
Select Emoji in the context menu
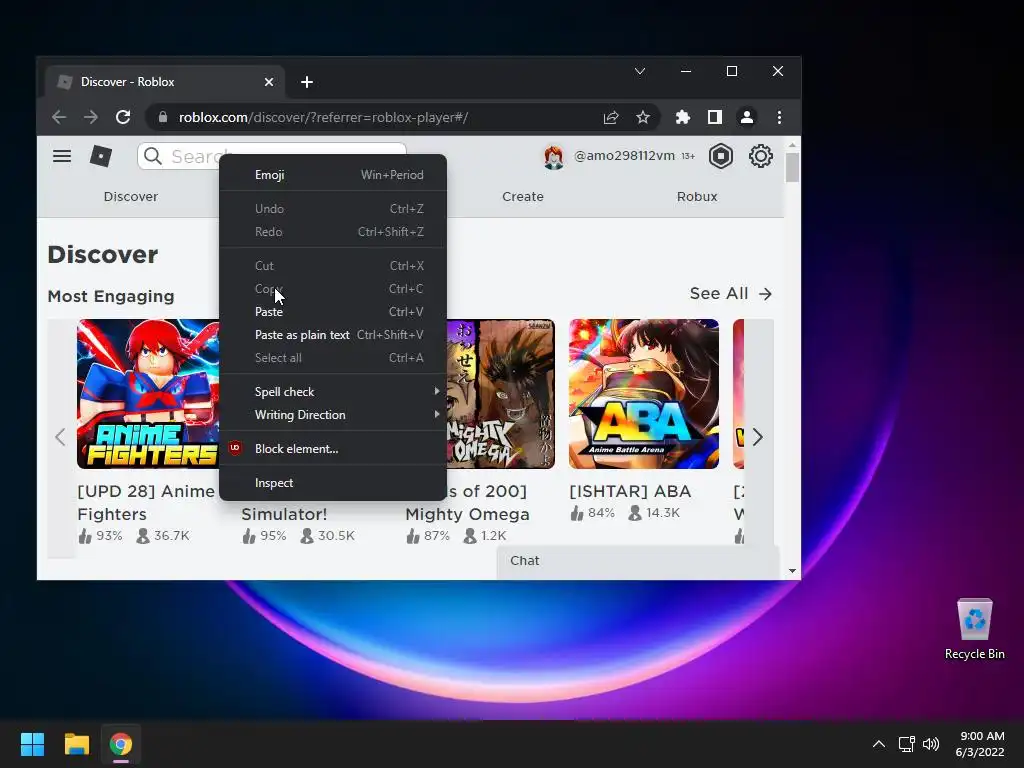click(x=333, y=174)
